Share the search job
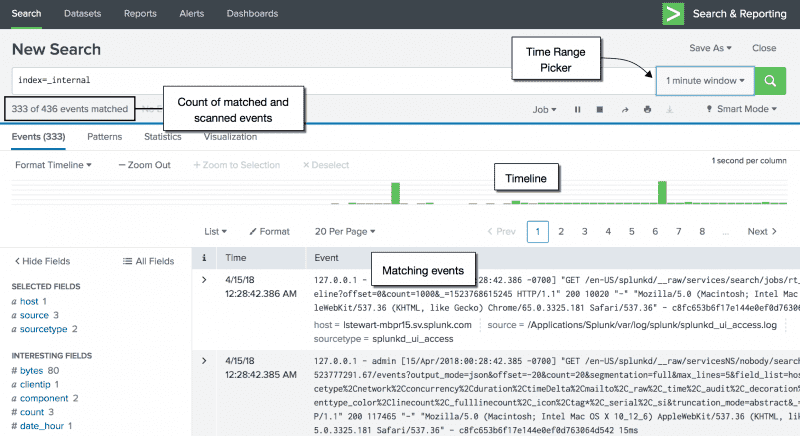Screen dimensions: 800x436 click(x=624, y=110)
